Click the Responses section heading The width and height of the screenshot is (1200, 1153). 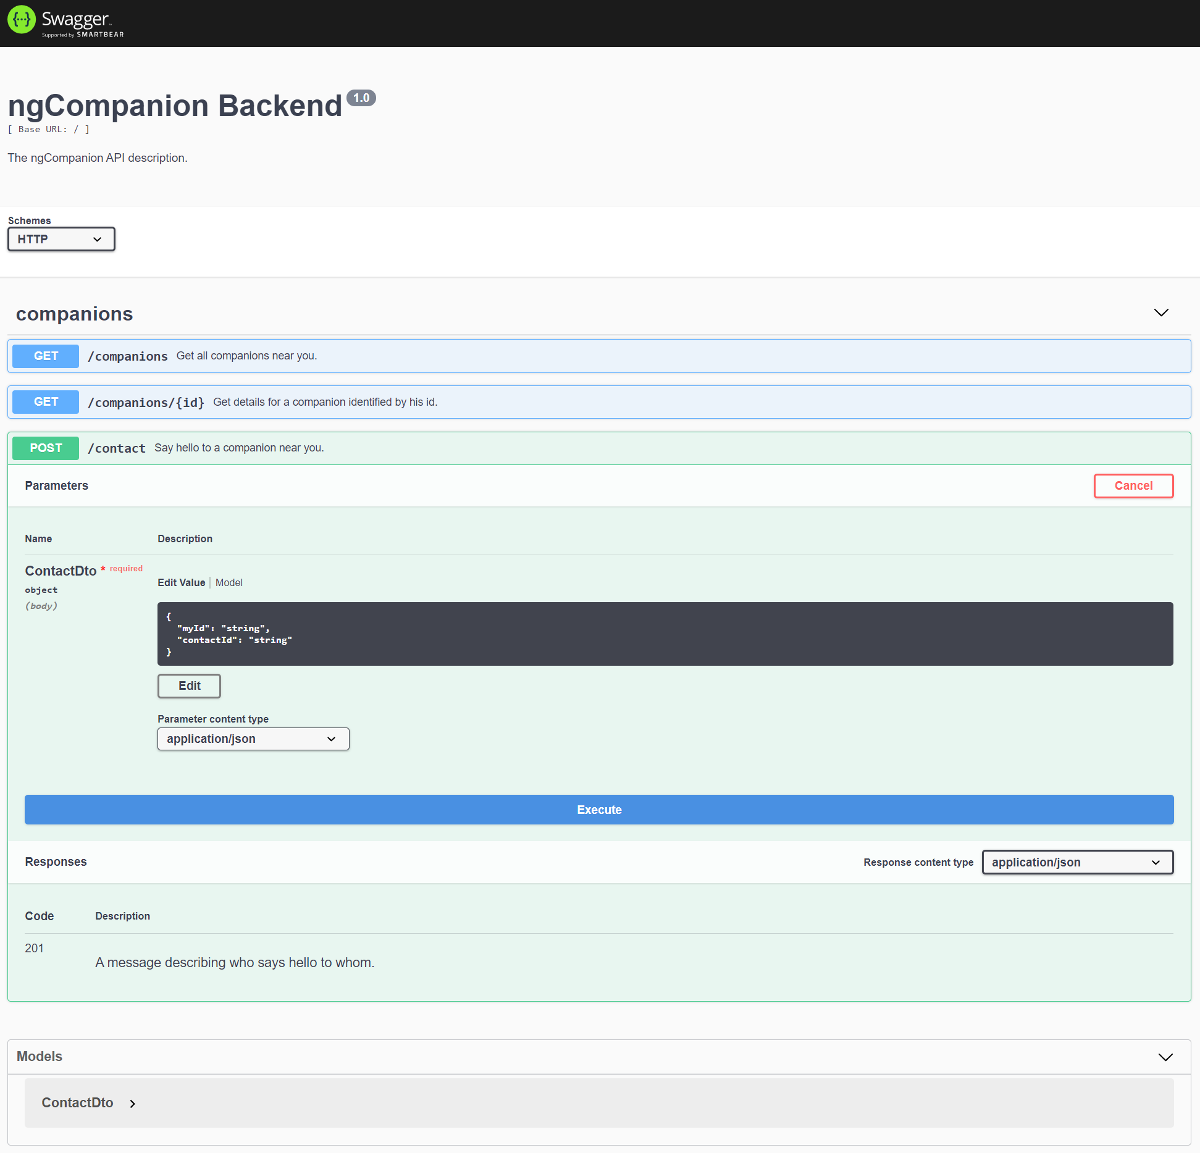[x=56, y=862]
